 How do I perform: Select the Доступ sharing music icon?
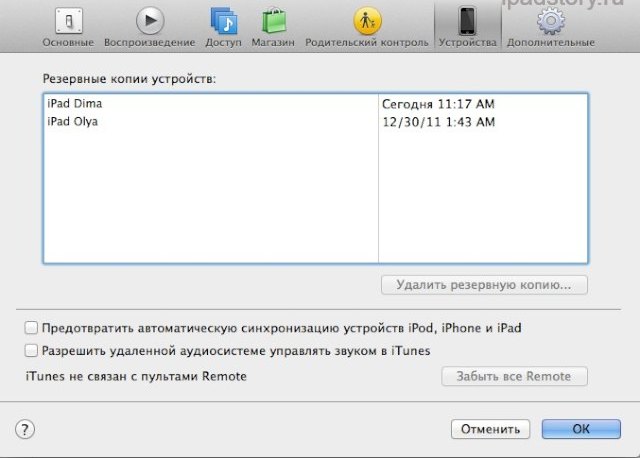click(224, 20)
